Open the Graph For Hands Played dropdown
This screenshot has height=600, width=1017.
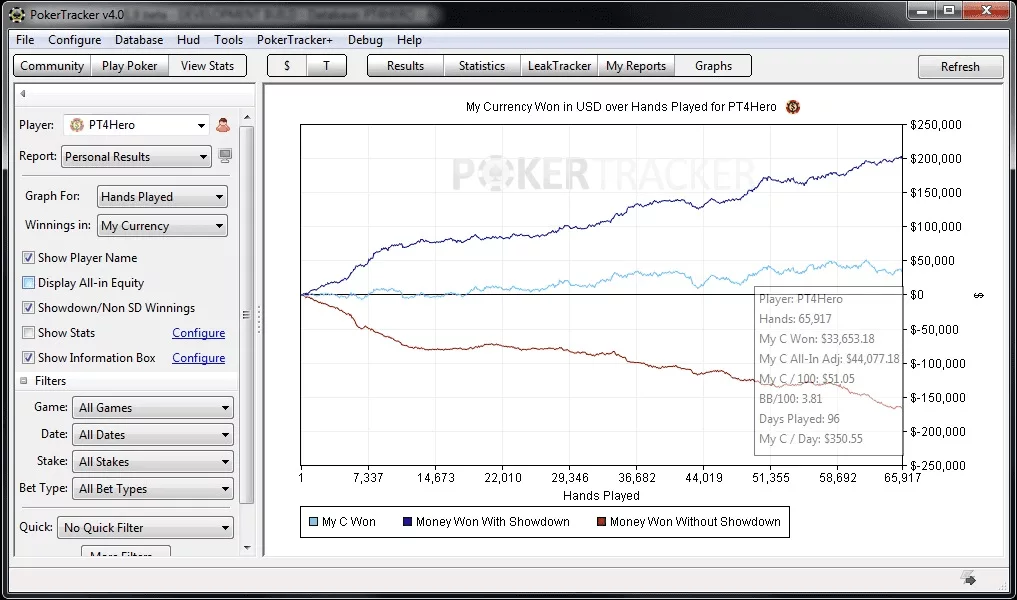162,197
